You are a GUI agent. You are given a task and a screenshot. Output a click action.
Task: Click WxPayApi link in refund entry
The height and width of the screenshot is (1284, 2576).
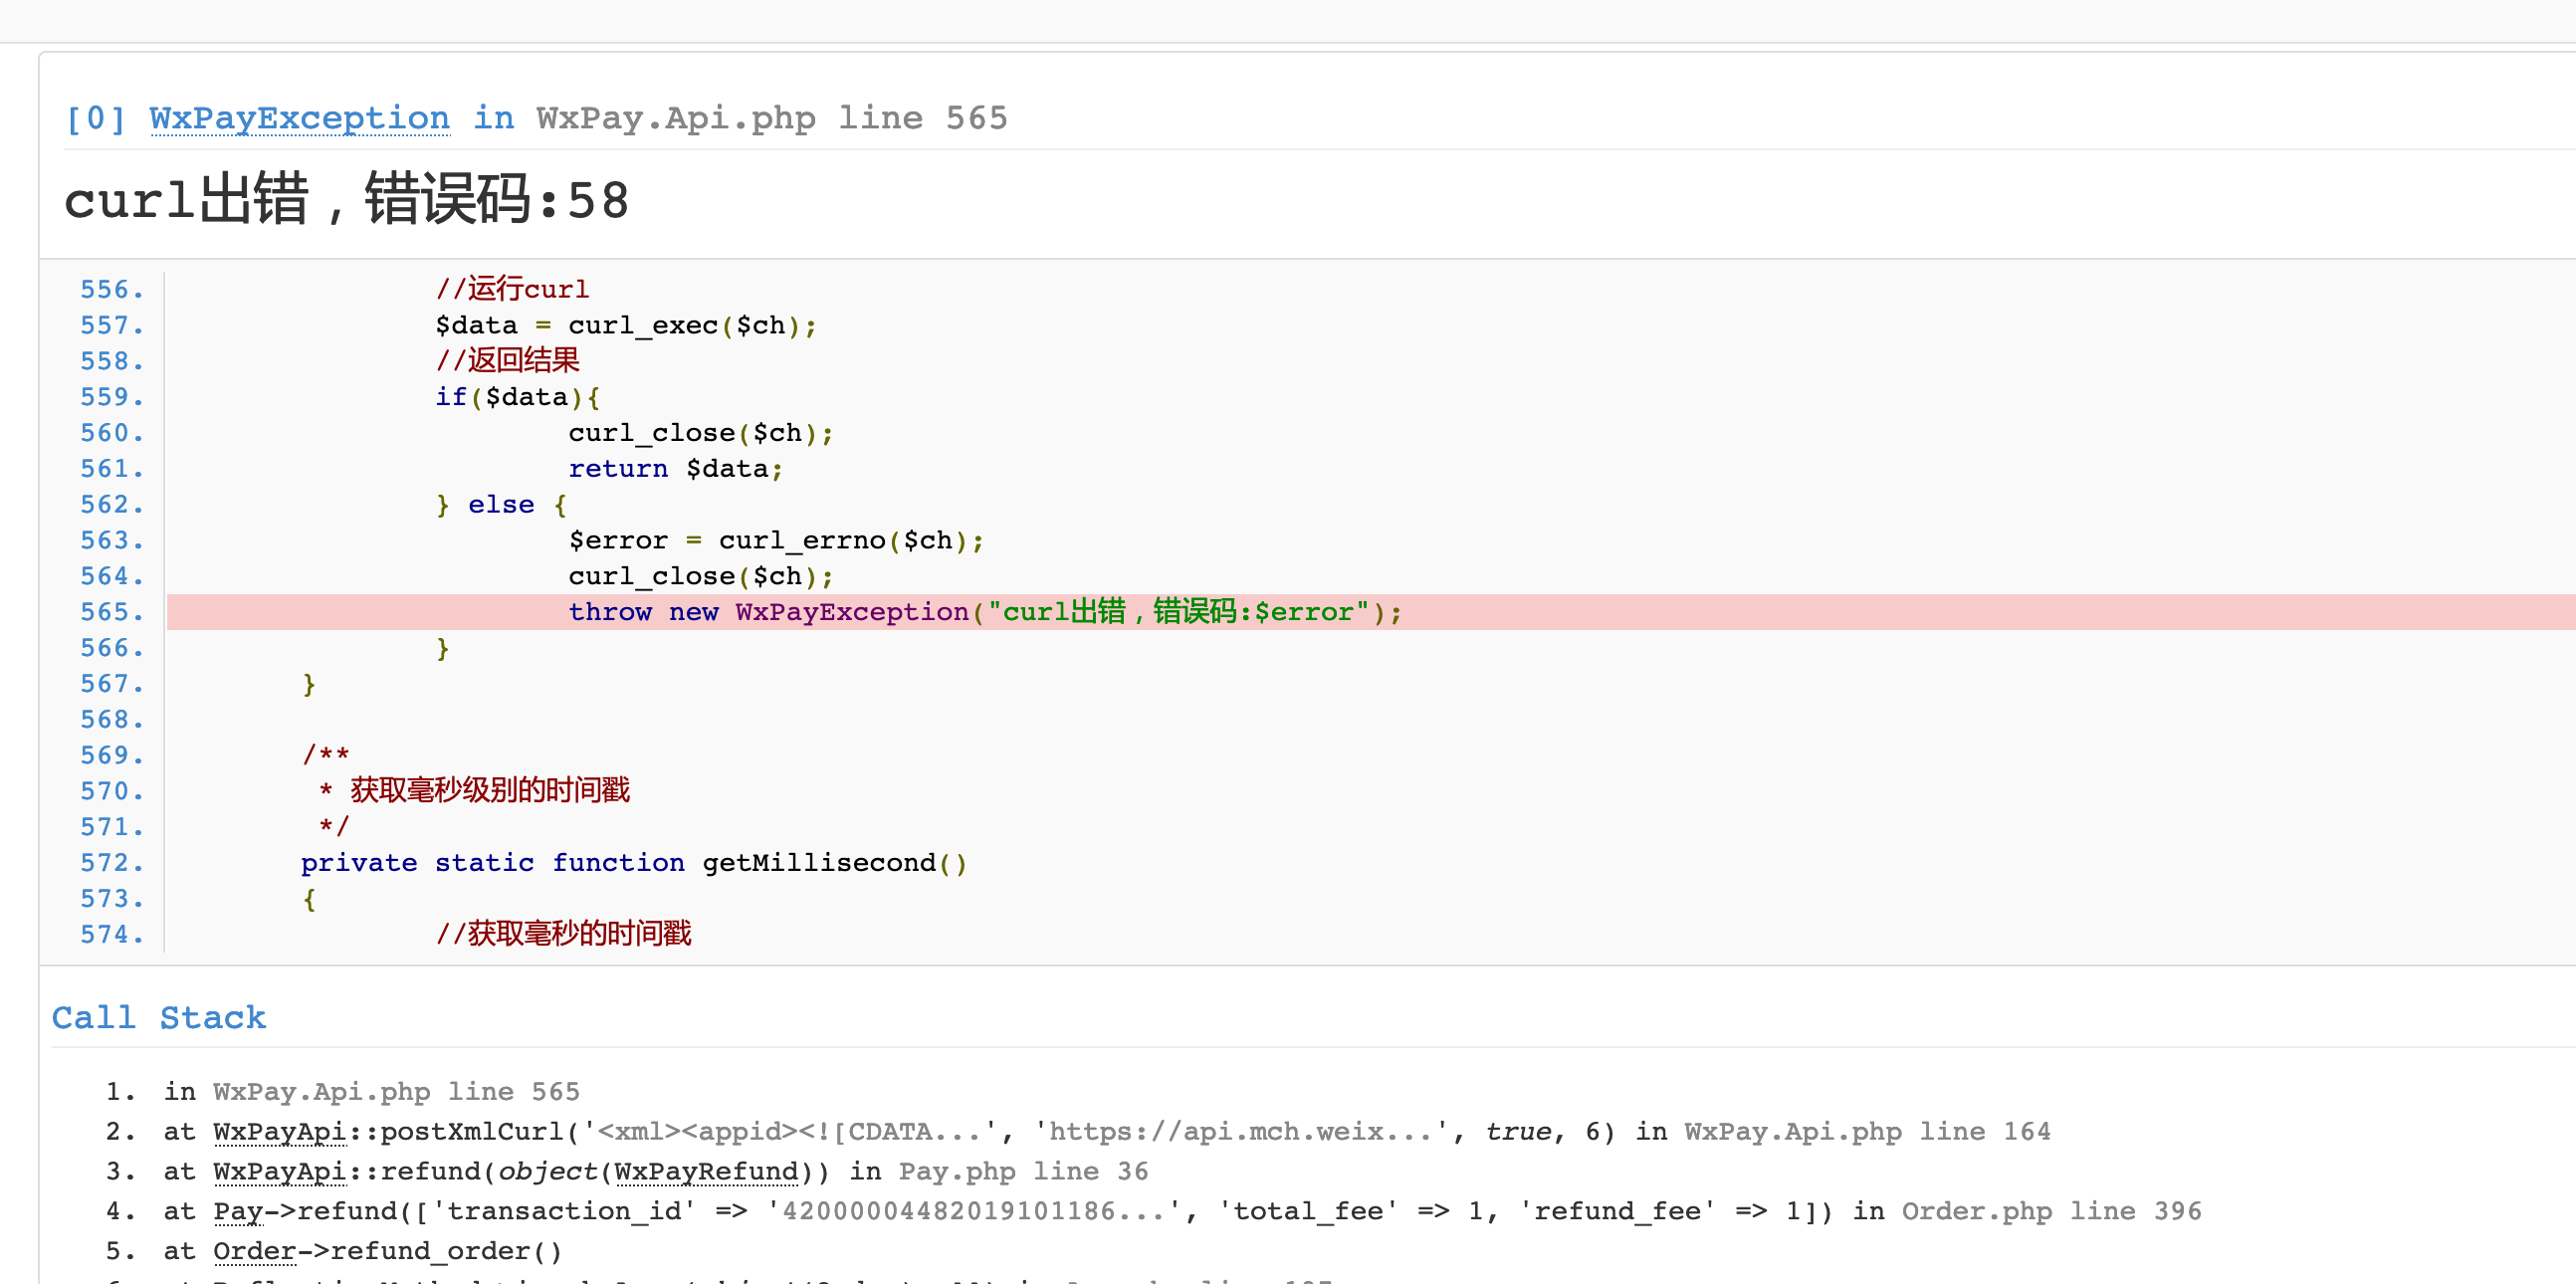pyautogui.click(x=279, y=1171)
